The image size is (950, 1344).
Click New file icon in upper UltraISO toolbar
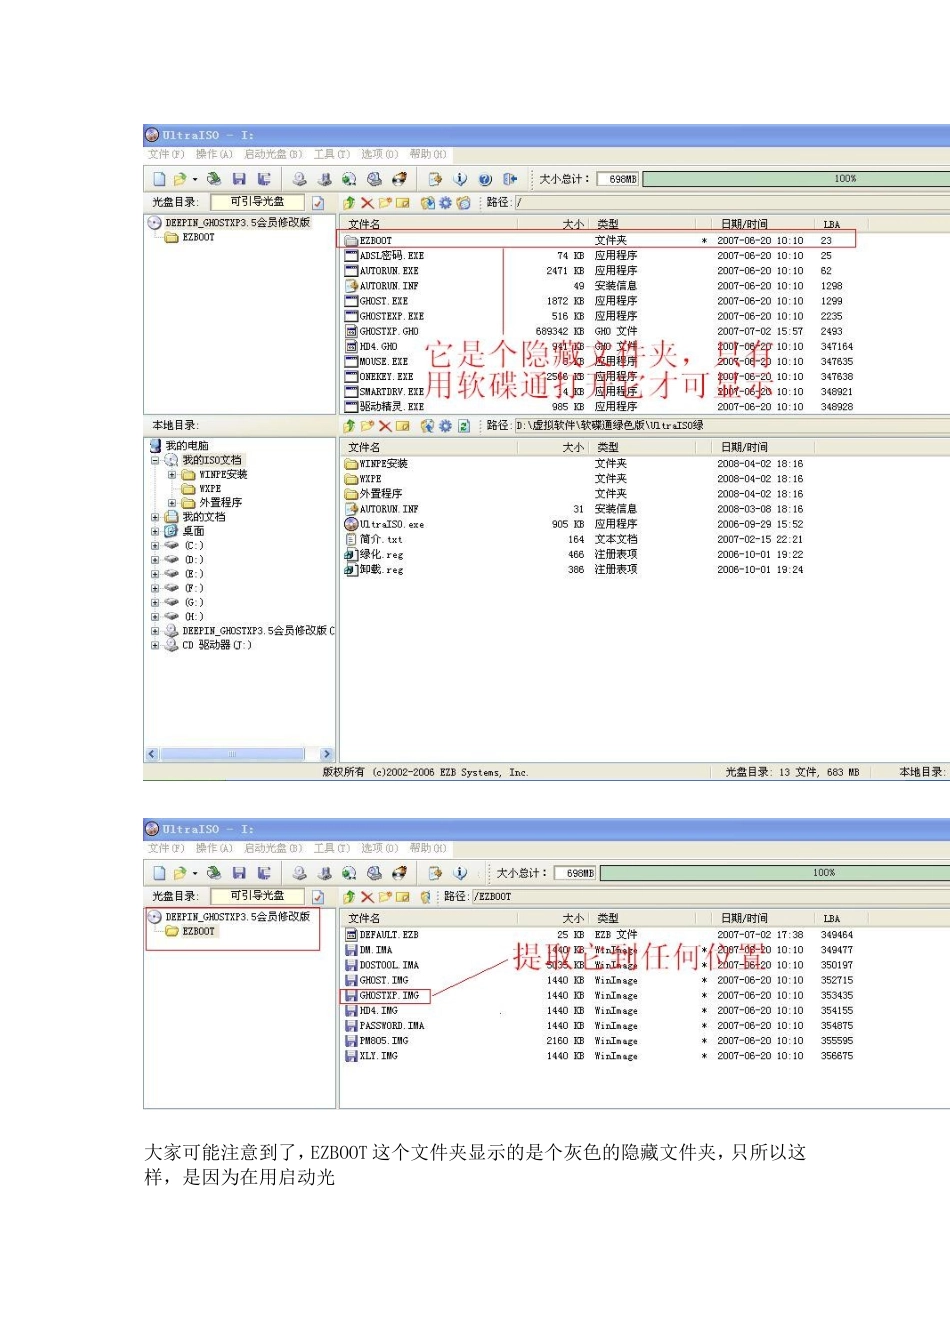coord(159,179)
